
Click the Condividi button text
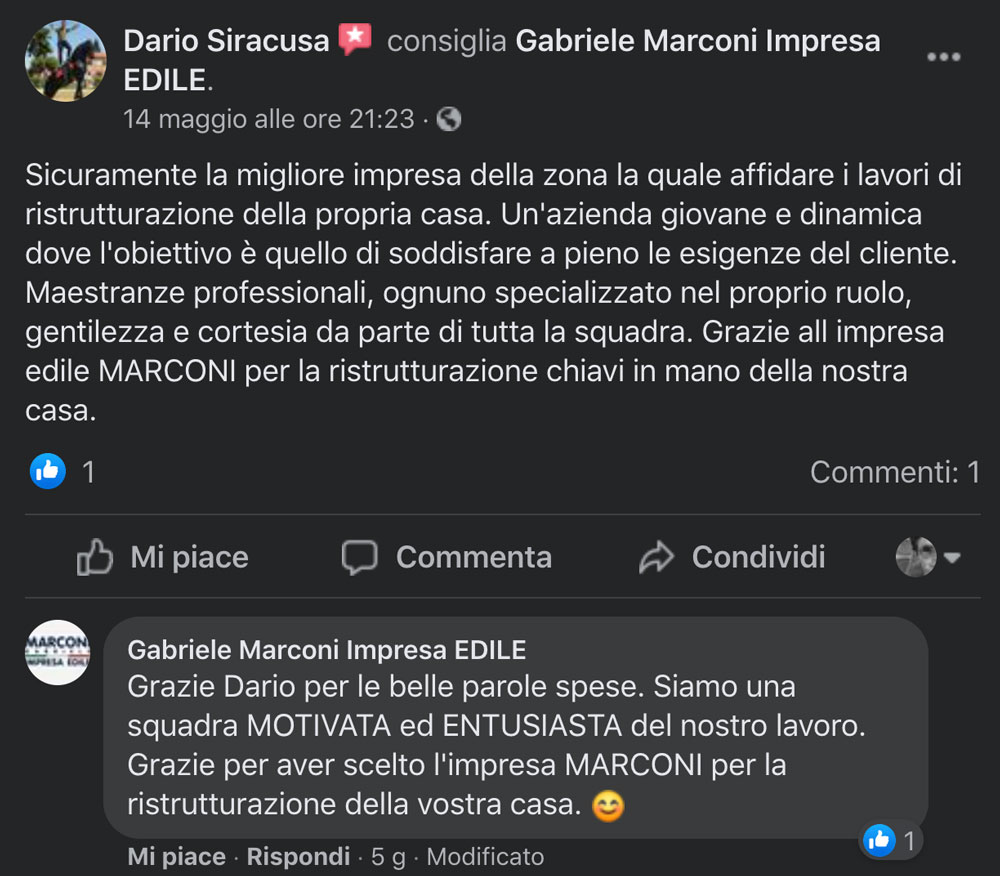tap(758, 557)
